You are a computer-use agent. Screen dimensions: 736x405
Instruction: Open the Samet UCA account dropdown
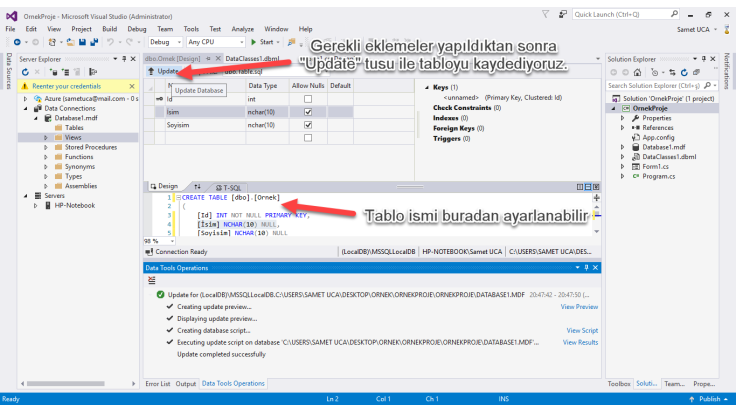697,30
